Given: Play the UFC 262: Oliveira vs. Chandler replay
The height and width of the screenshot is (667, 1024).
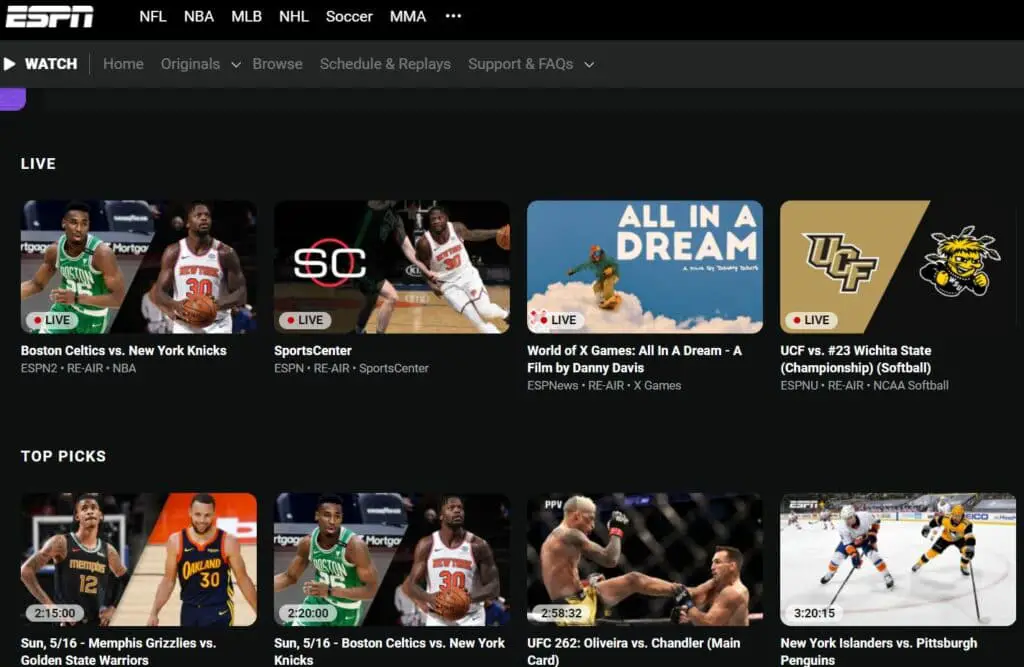Looking at the screenshot, I should pyautogui.click(x=644, y=558).
